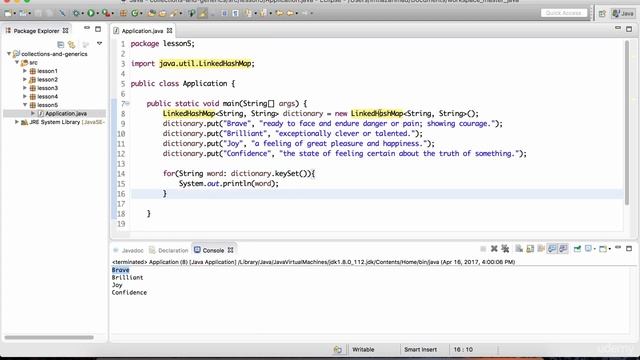Click the New Java Class icon
Image resolution: width=640 pixels, height=360 pixels.
tap(134, 13)
